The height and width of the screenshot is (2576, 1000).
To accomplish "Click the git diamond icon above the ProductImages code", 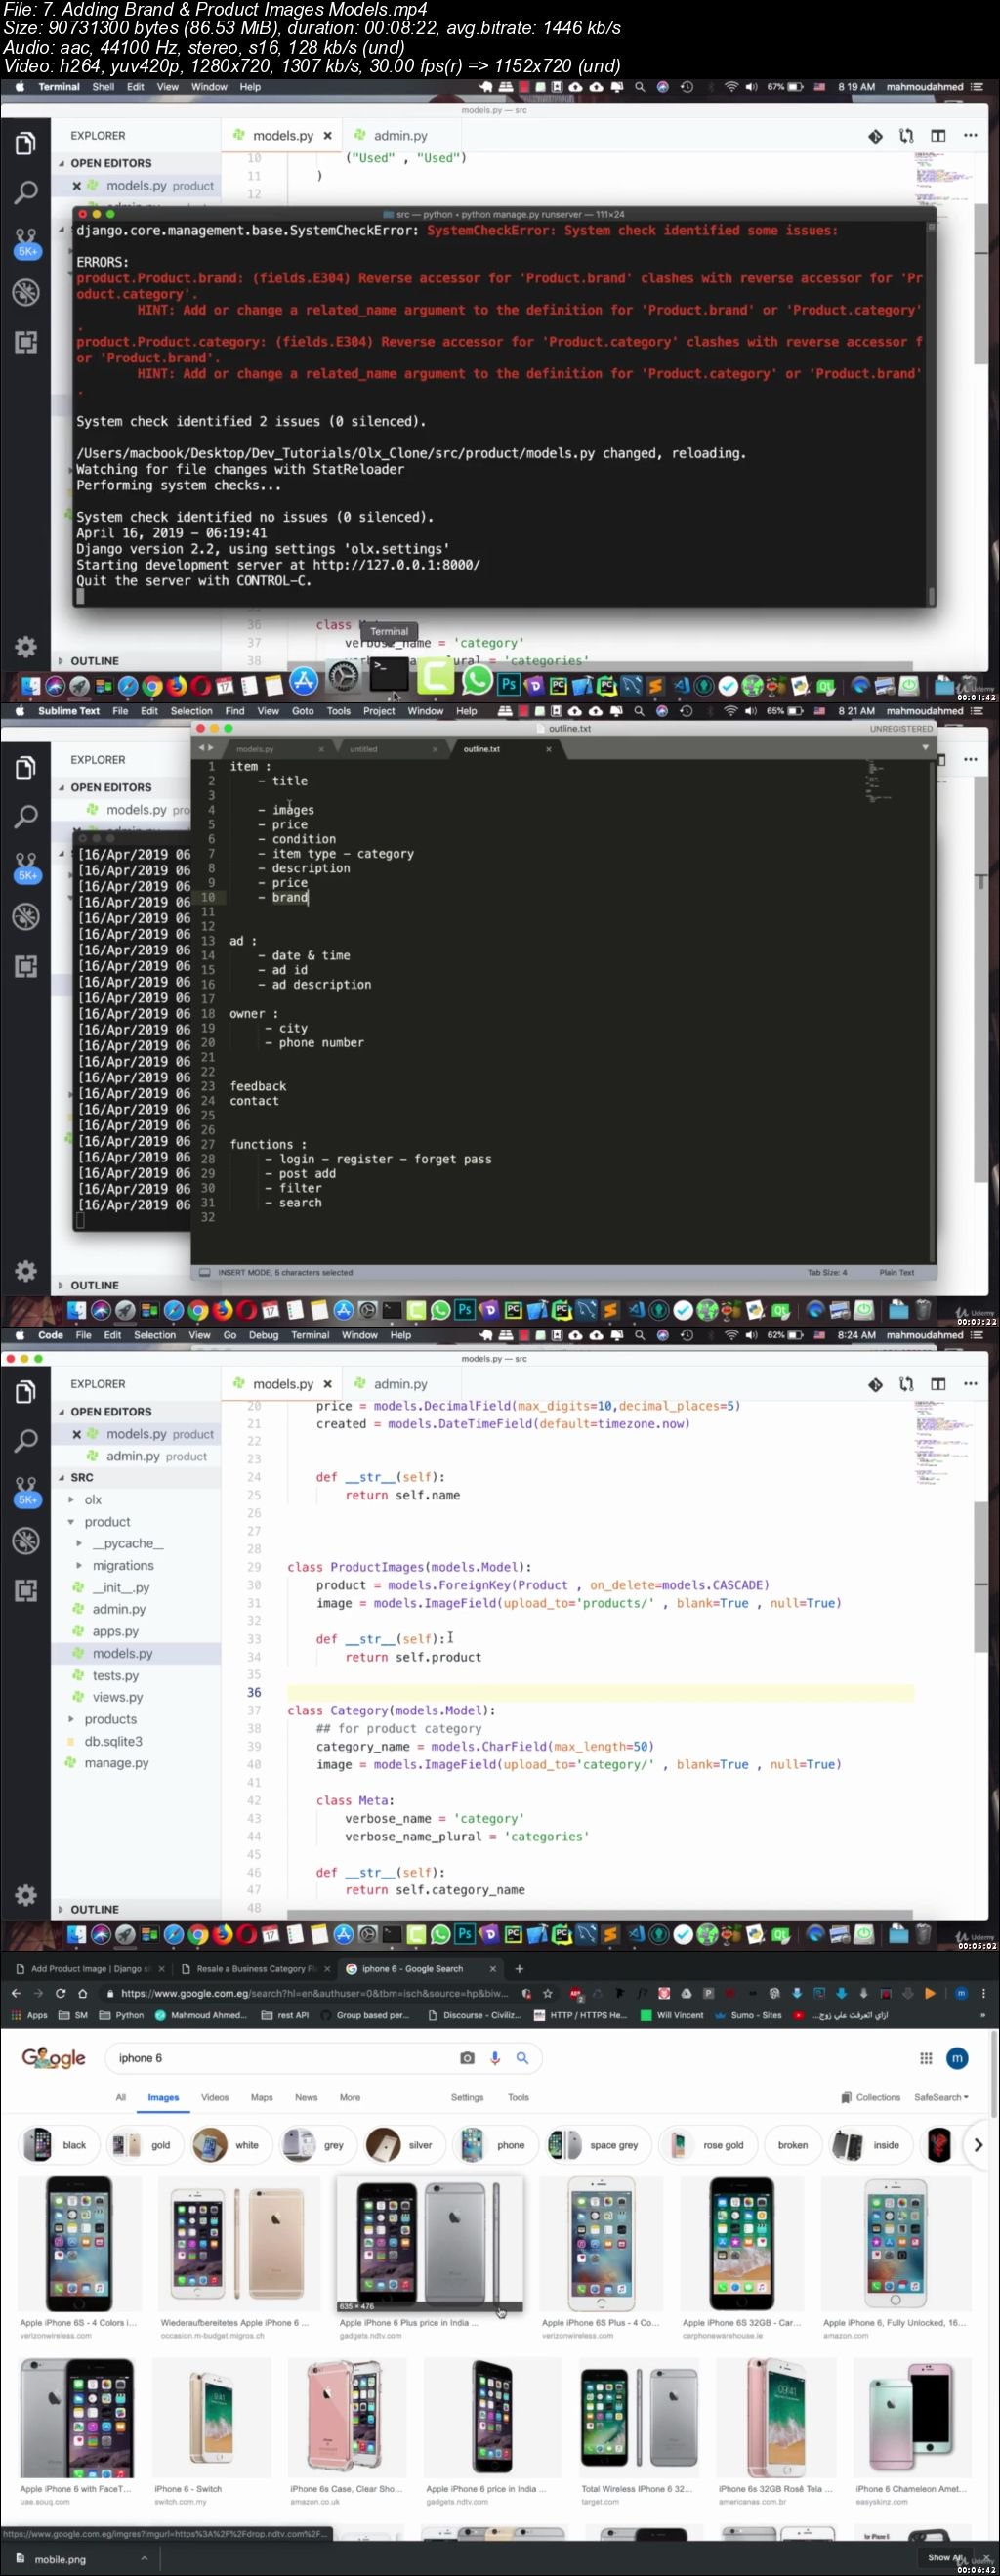I will pyautogui.click(x=875, y=1384).
